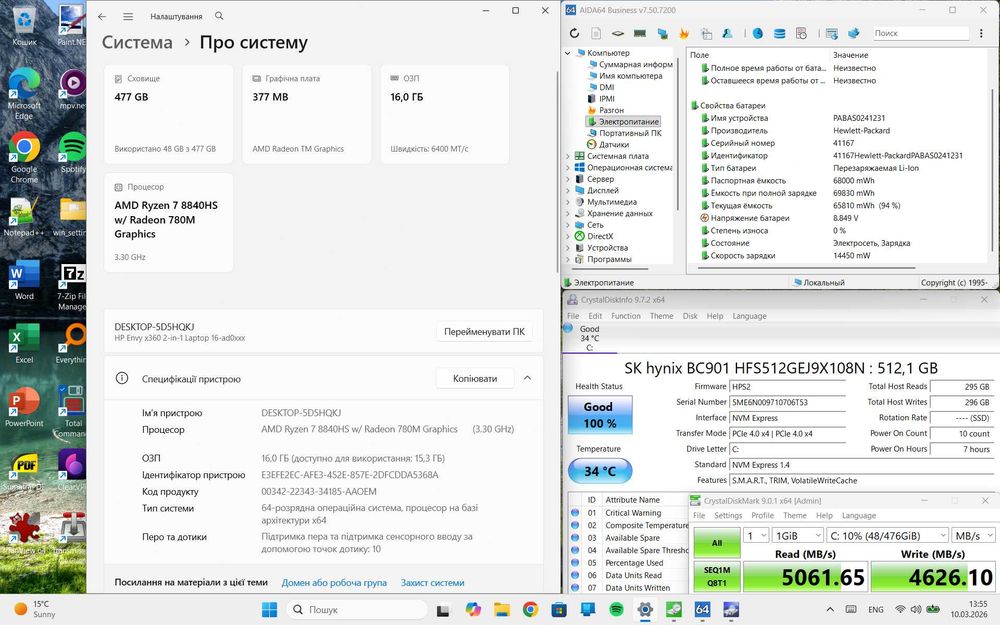Run CrystalDiskMark All tests button
The width and height of the screenshot is (1000, 625).
(717, 543)
